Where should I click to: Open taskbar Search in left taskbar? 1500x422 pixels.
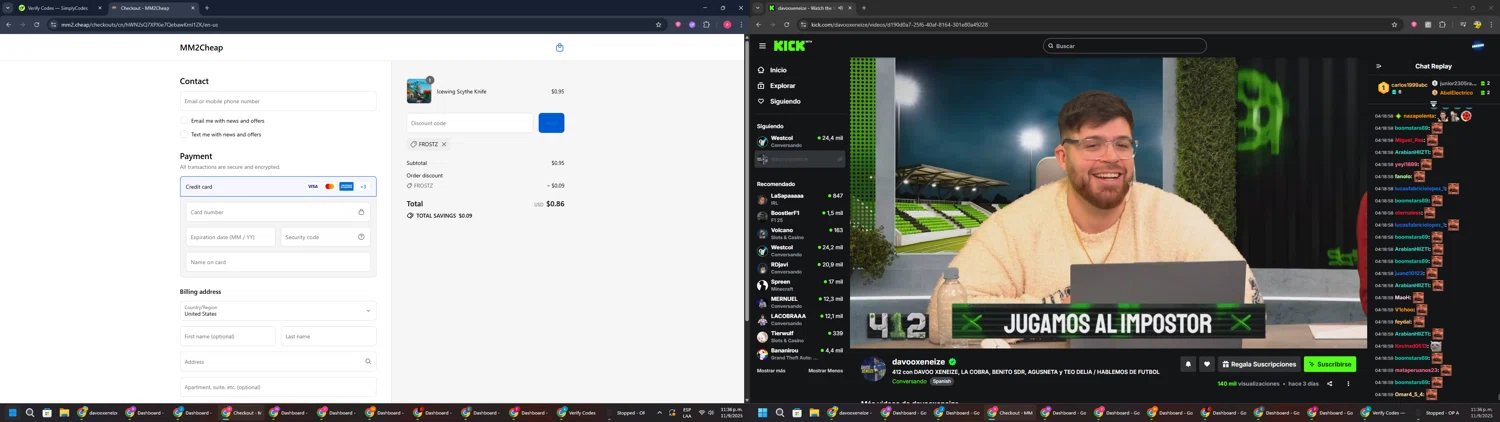[x=30, y=412]
